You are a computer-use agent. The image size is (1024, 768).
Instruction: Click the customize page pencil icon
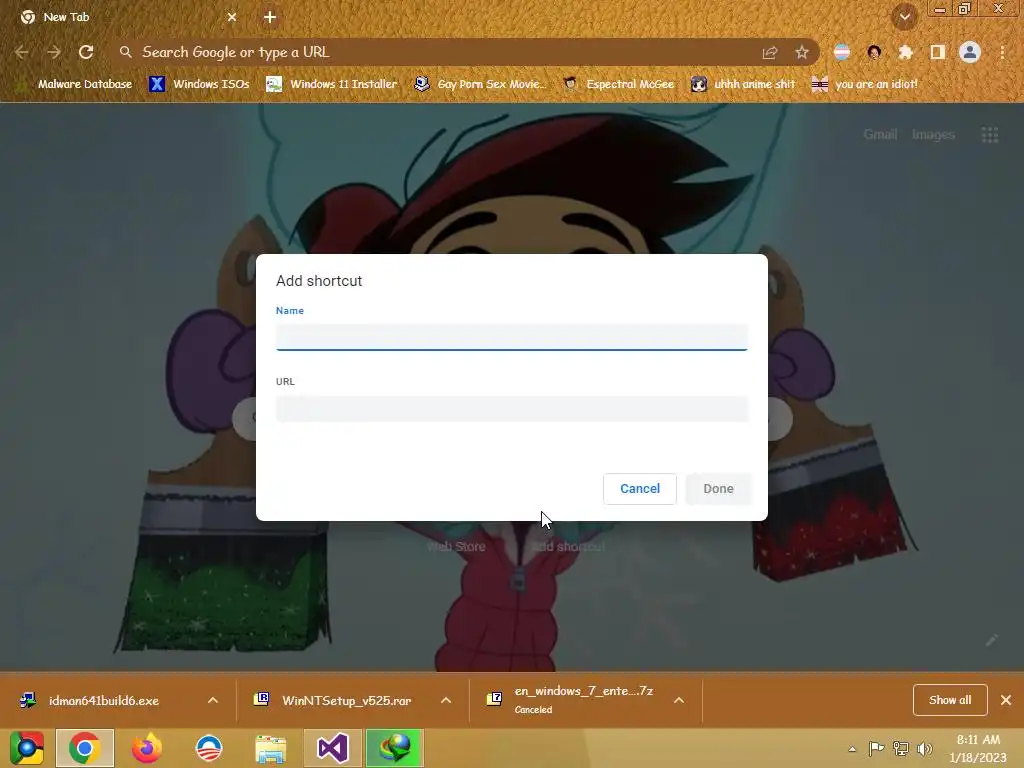click(x=991, y=640)
